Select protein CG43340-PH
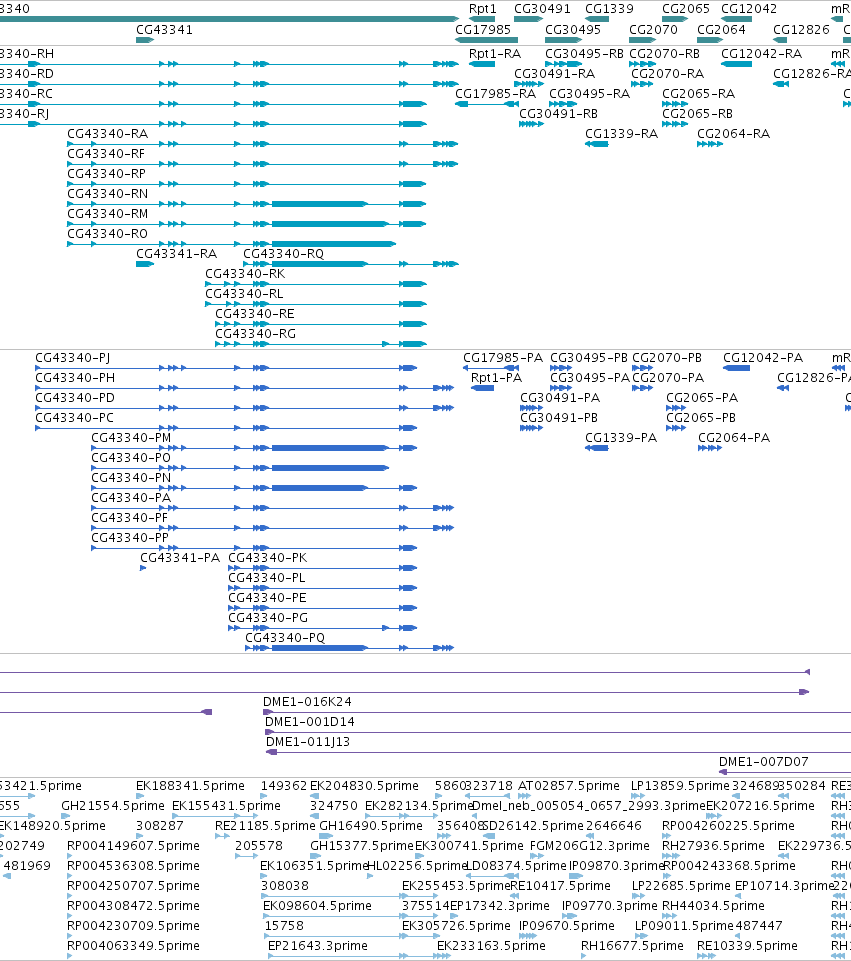The height and width of the screenshot is (961, 851). tap(75, 378)
